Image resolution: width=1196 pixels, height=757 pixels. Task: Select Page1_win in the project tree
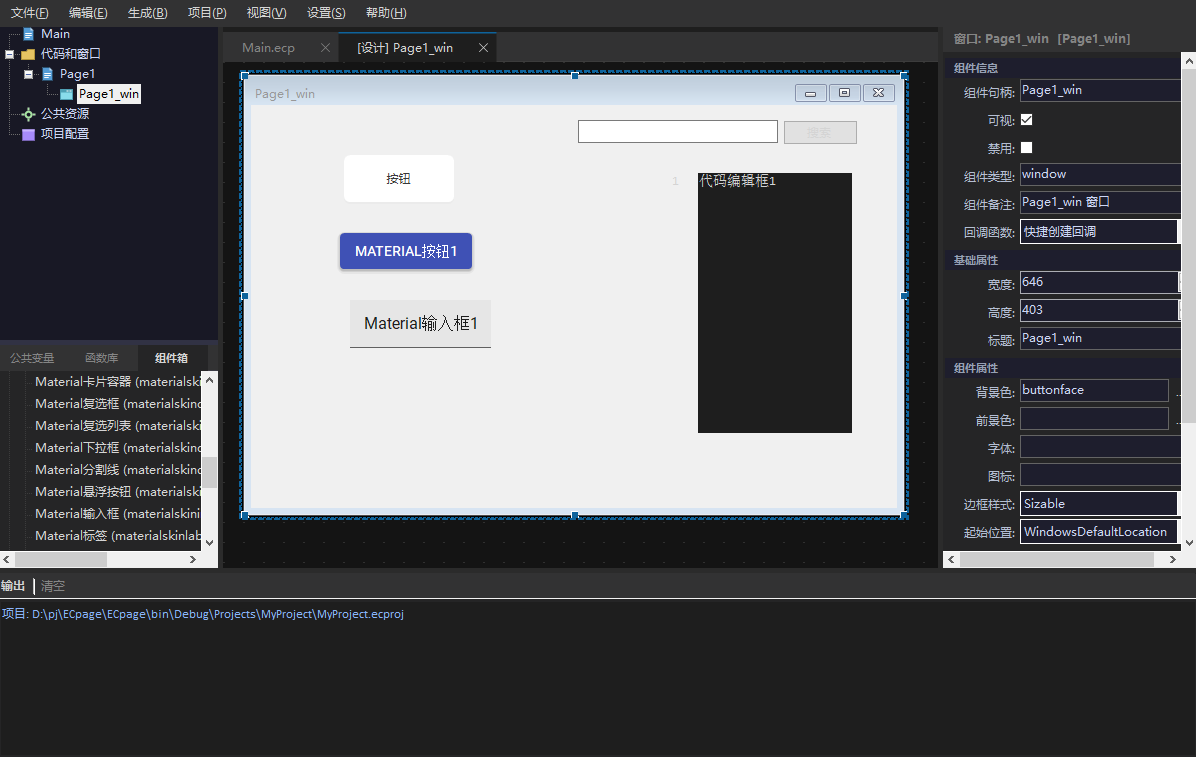pyautogui.click(x=108, y=94)
